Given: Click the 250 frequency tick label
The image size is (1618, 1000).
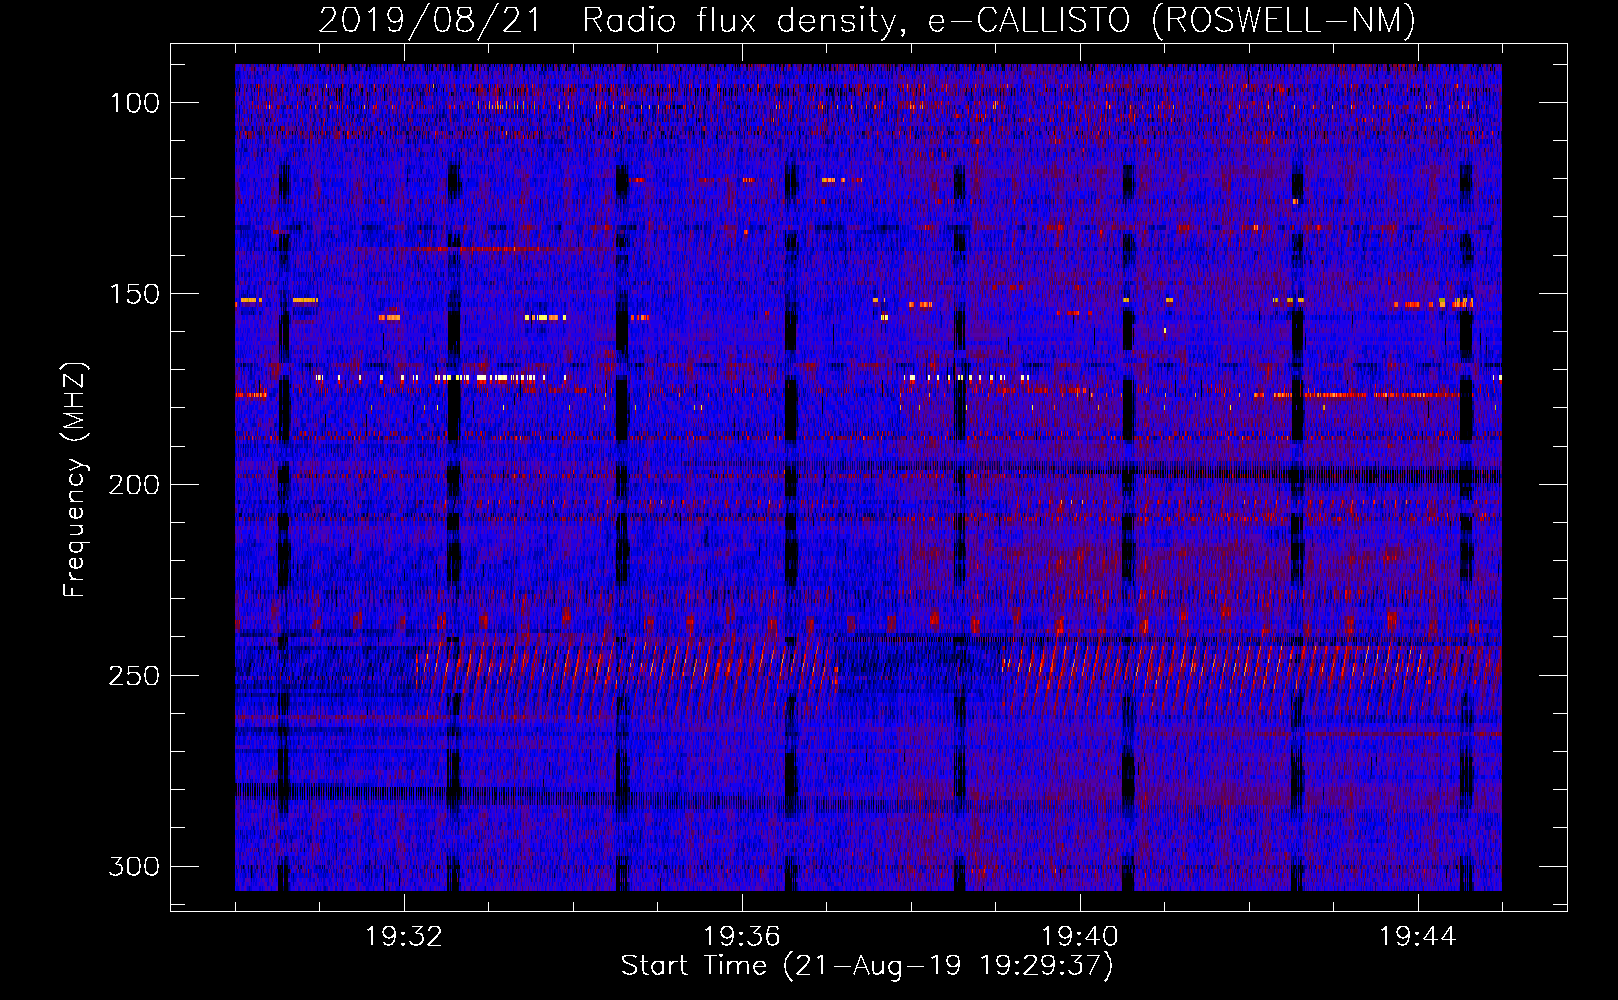Looking at the screenshot, I should 134,676.
